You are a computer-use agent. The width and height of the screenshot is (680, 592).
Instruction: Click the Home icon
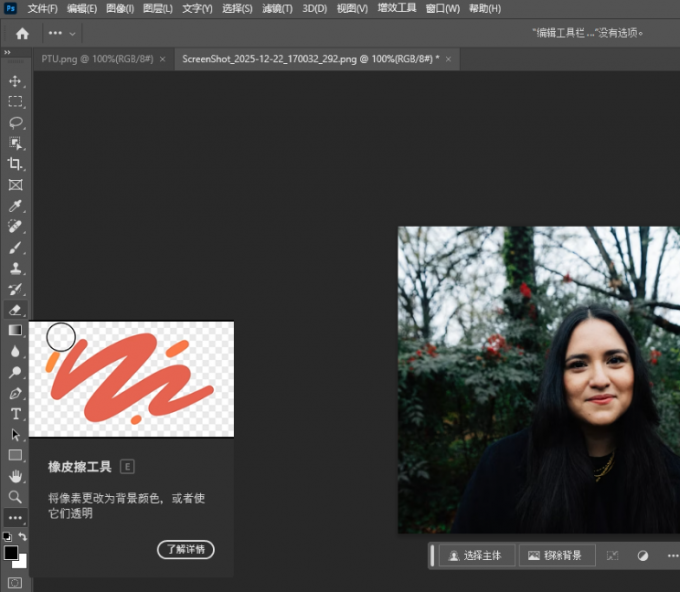[x=22, y=33]
